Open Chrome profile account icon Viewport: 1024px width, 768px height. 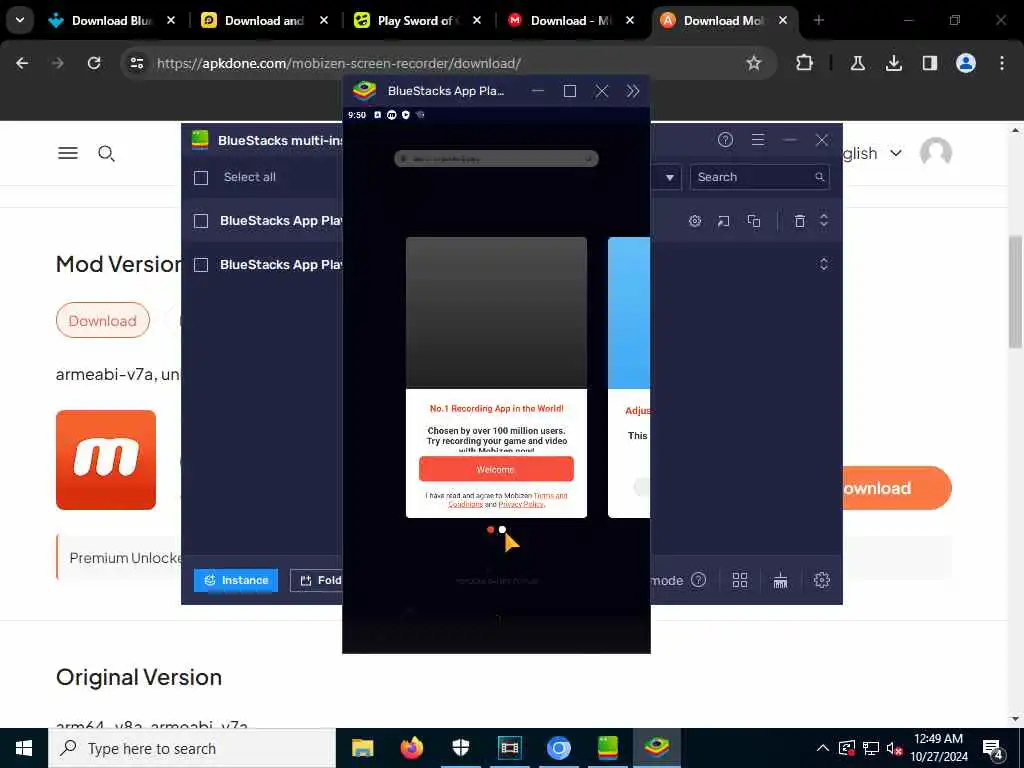pos(966,63)
